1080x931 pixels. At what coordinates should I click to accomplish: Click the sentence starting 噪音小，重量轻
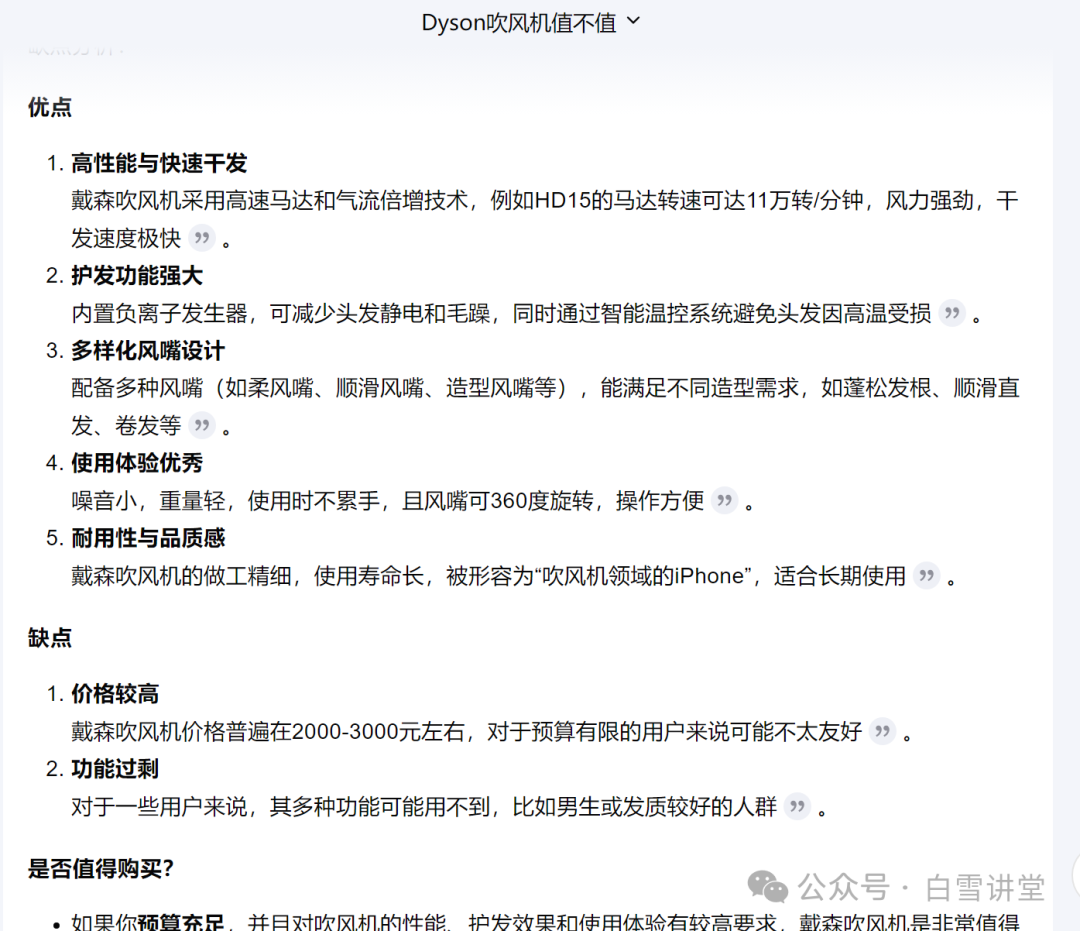[388, 501]
